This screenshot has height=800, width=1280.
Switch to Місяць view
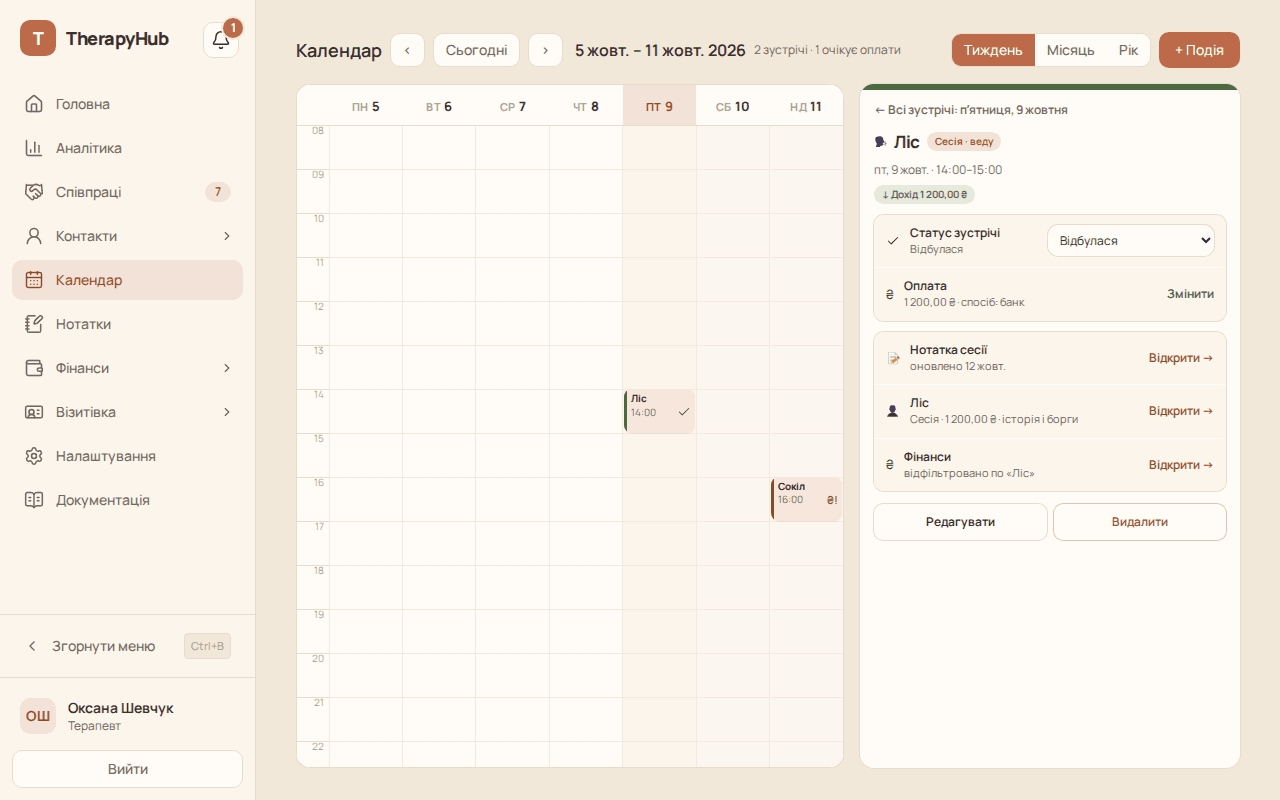[1071, 50]
